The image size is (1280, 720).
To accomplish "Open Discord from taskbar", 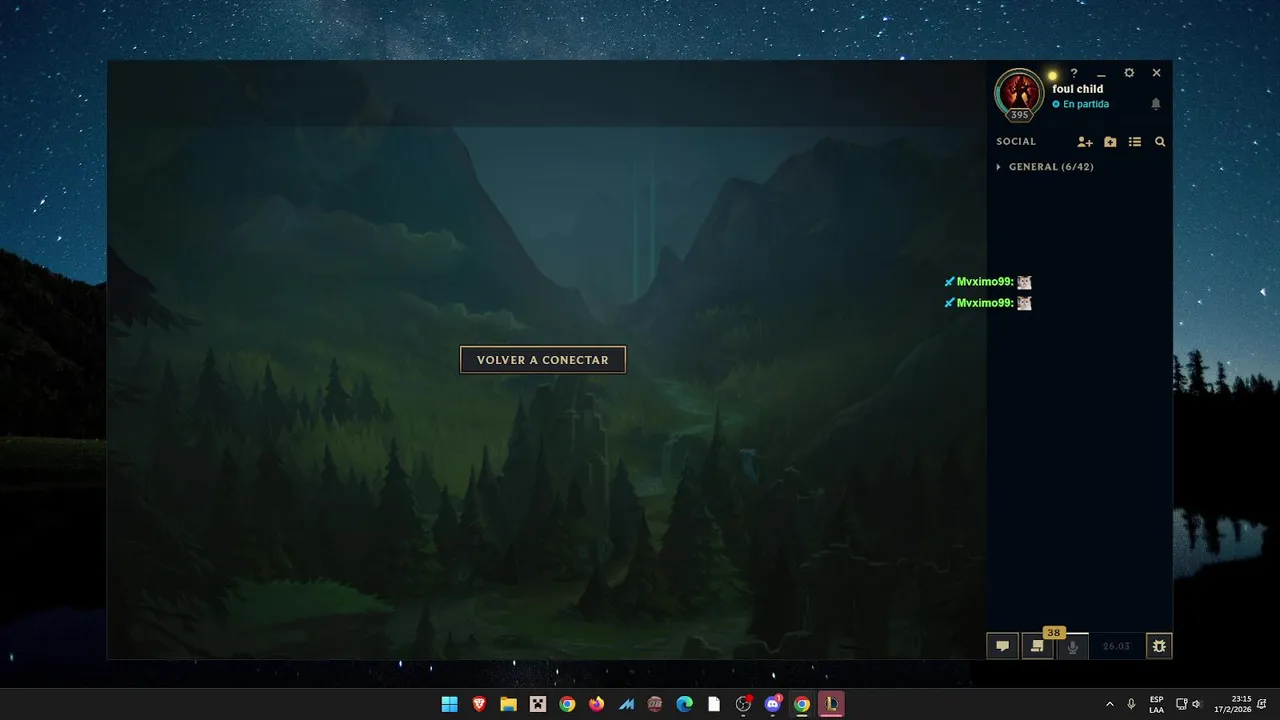I will (x=773, y=704).
